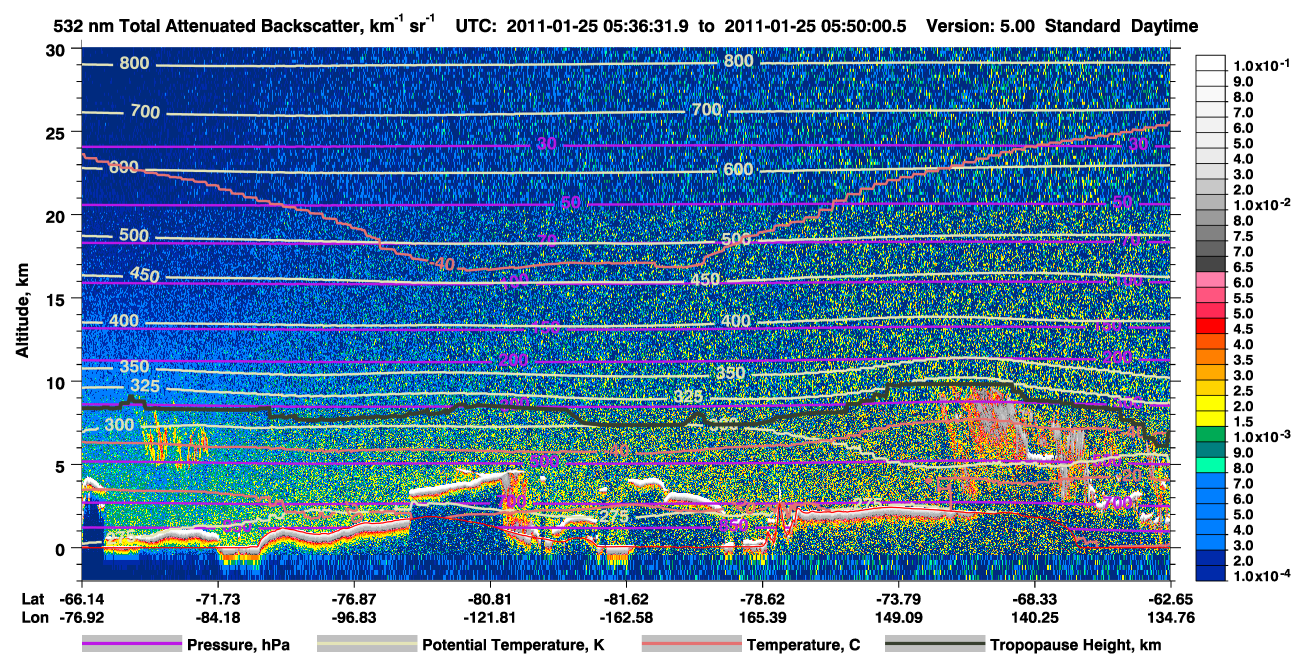Click the latitude value '-68.33'

tap(1035, 599)
